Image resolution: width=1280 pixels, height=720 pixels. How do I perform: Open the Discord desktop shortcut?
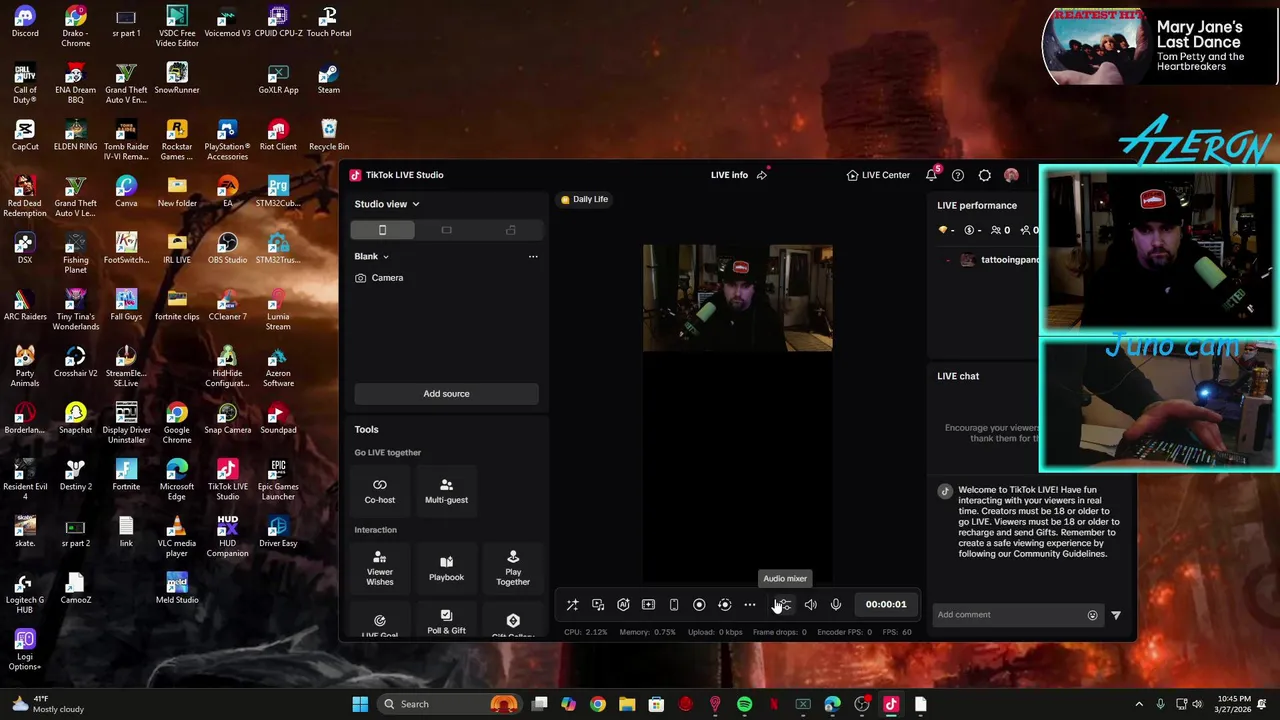coord(25,21)
